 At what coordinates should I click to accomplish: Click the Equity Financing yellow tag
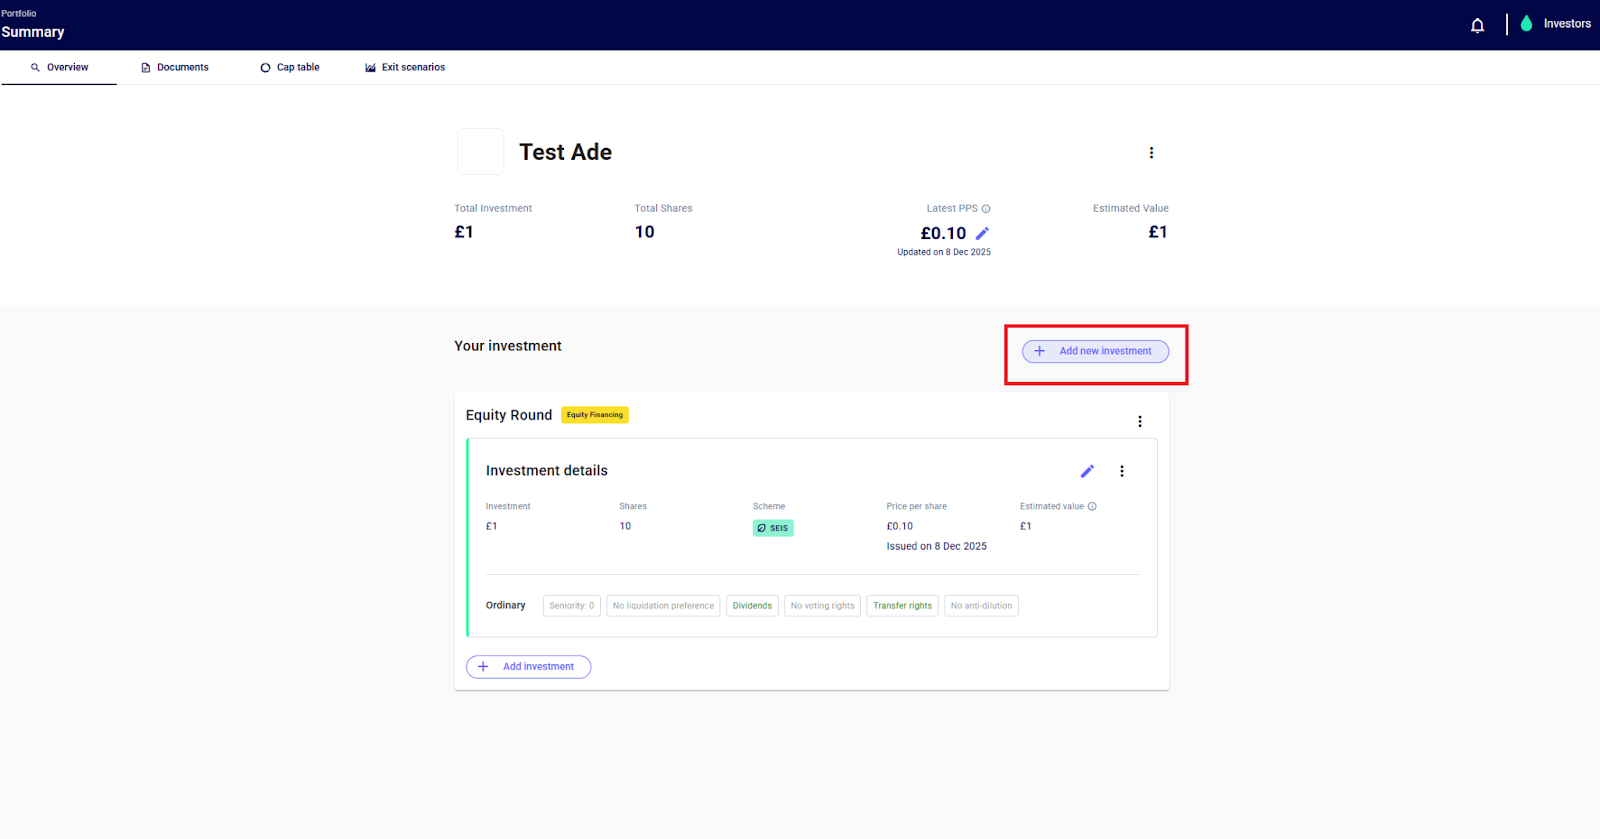594,415
